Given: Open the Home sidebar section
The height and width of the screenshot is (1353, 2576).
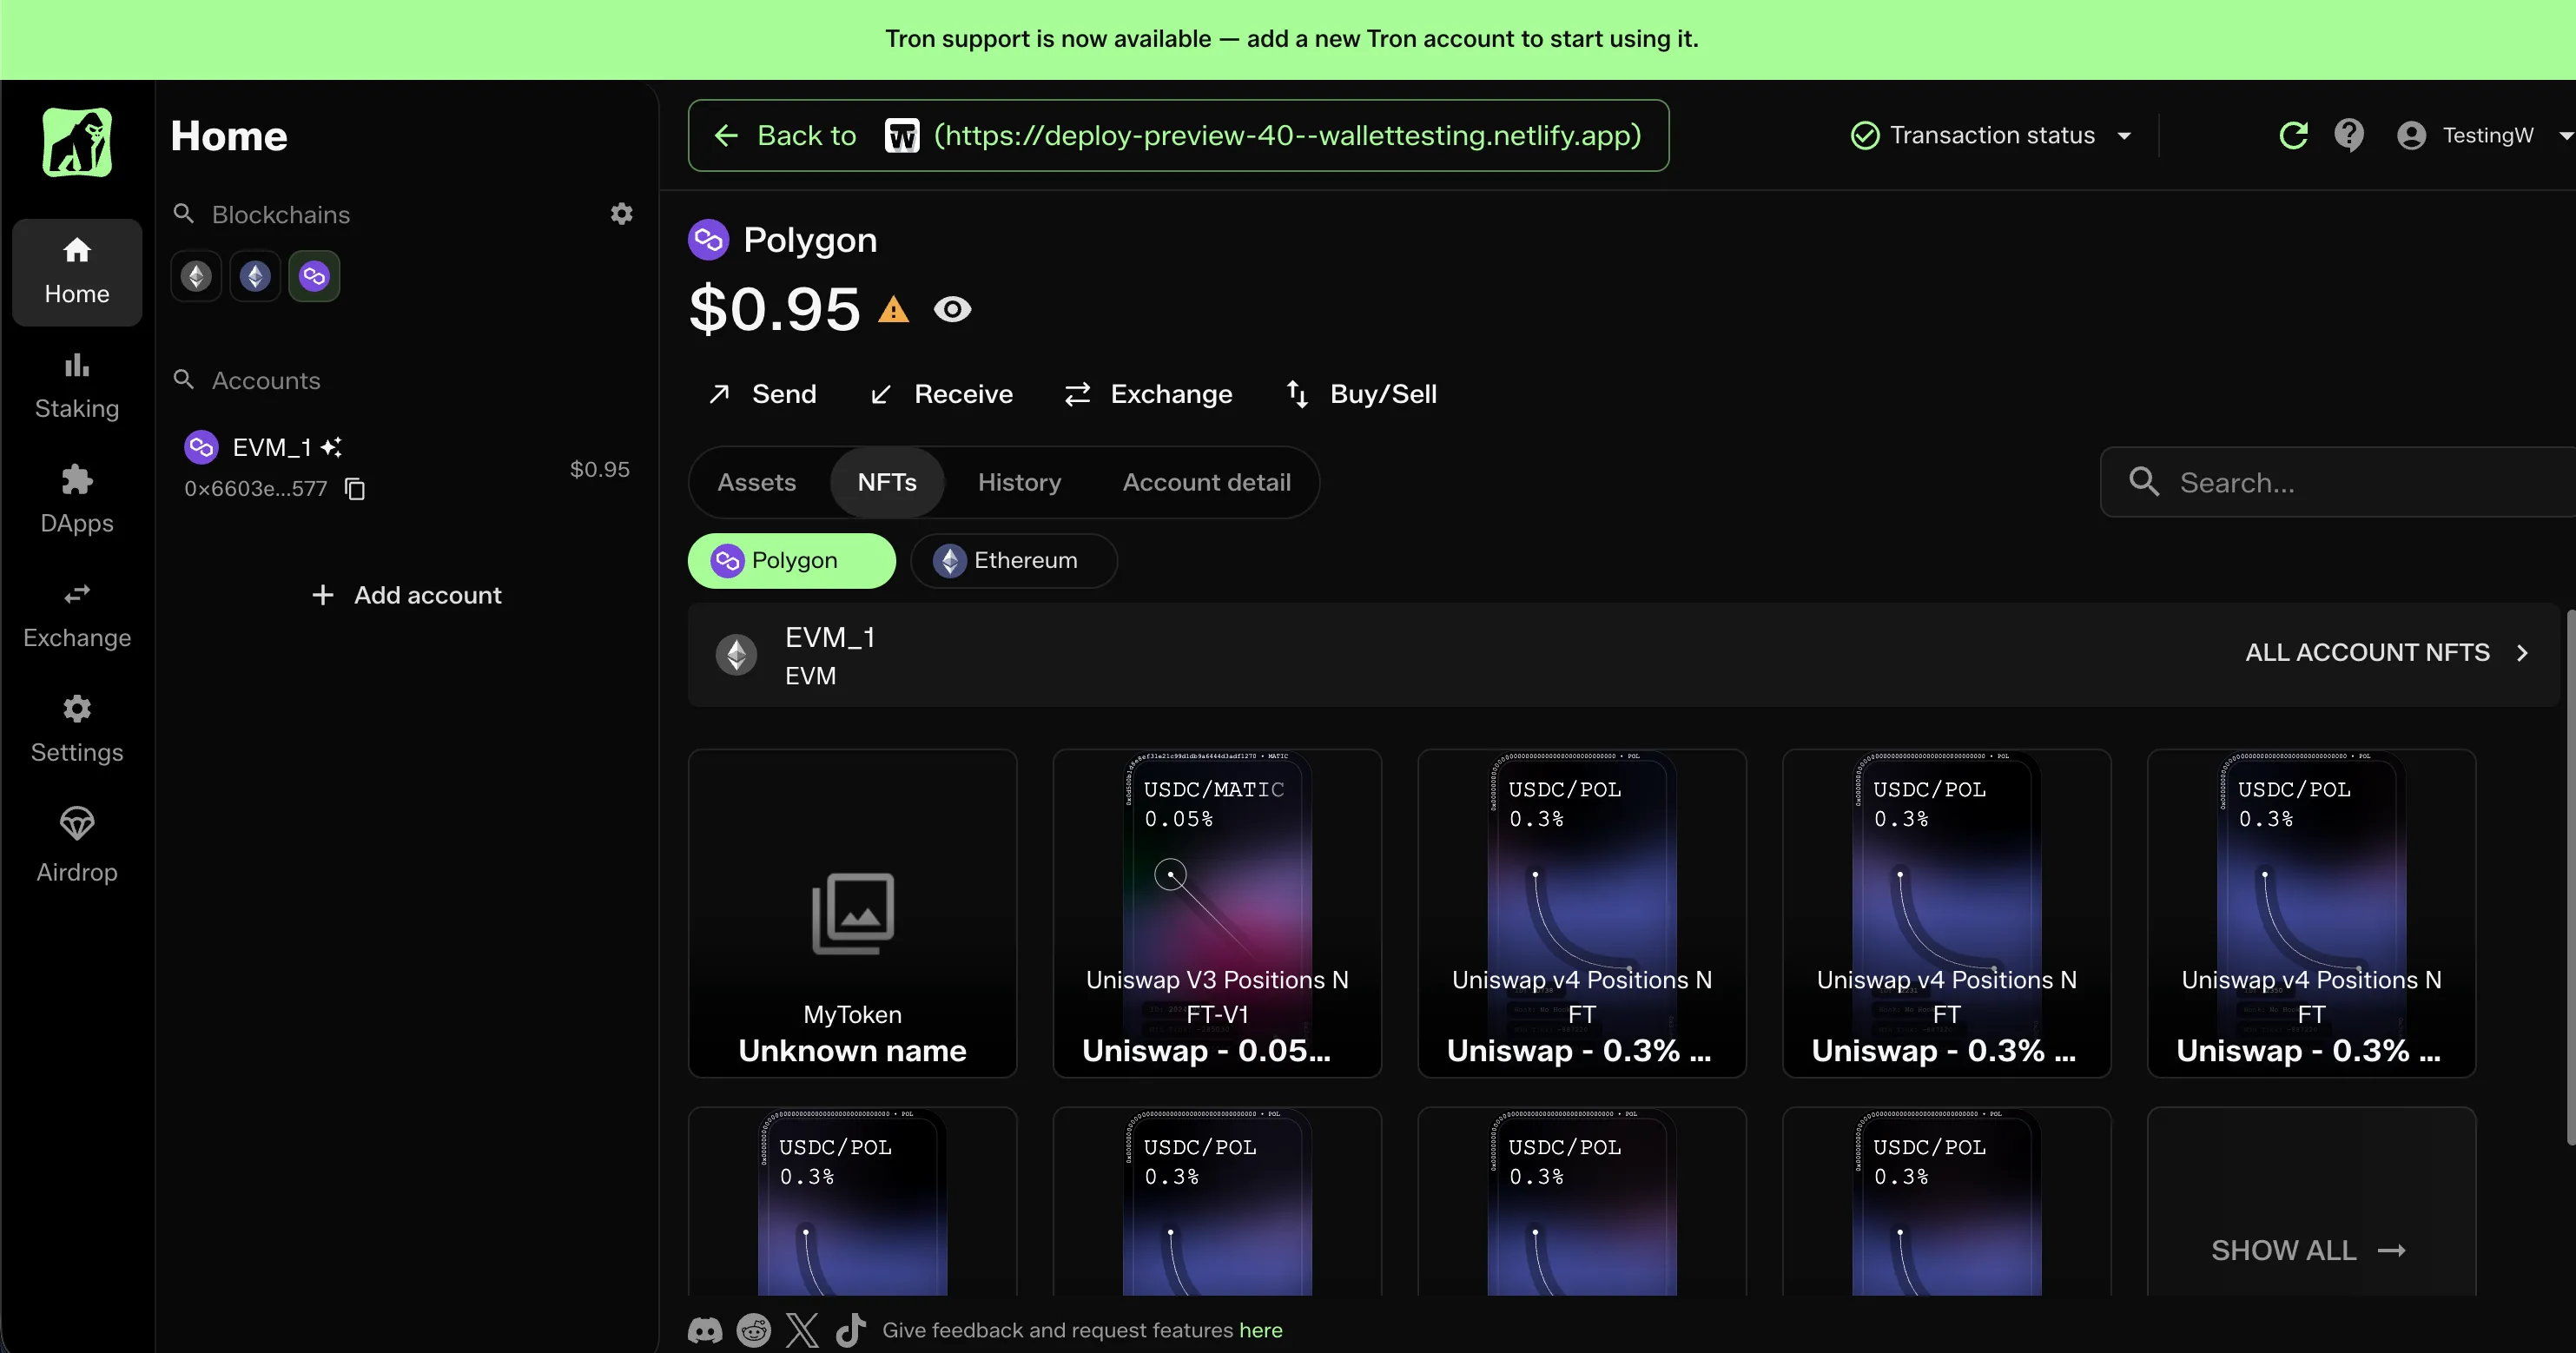Looking at the screenshot, I should pyautogui.click(x=77, y=272).
